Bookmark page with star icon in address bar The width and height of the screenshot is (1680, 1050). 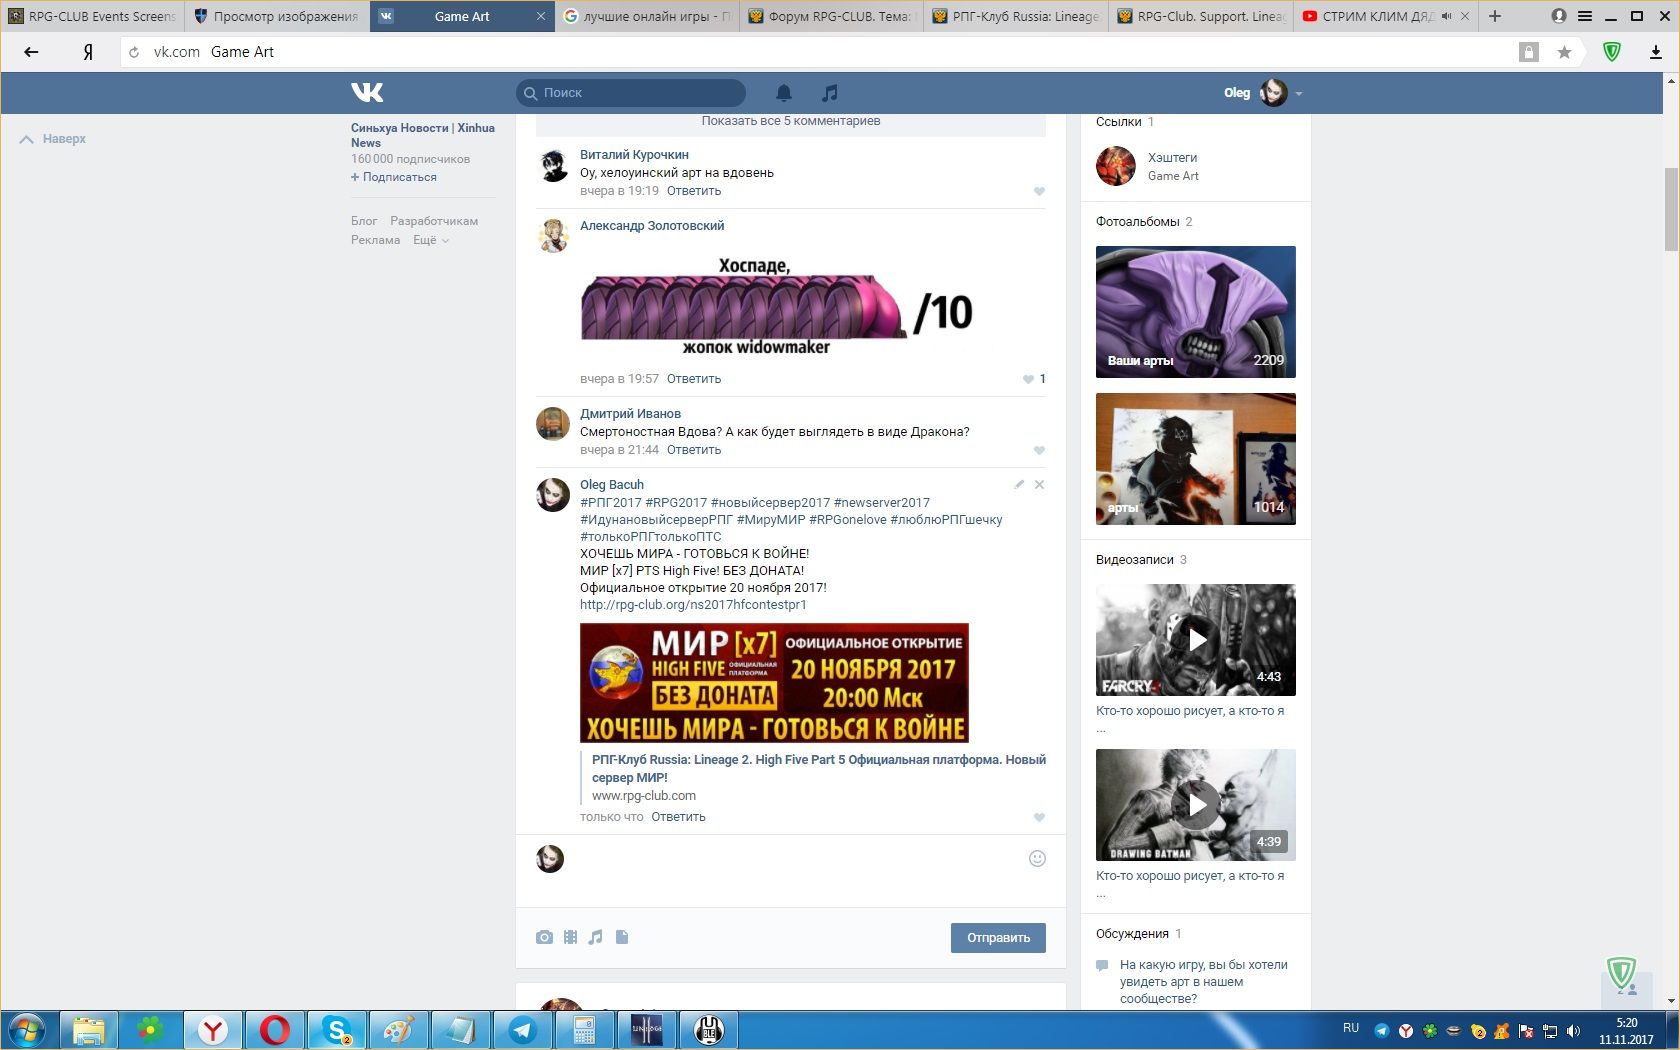coord(1564,52)
